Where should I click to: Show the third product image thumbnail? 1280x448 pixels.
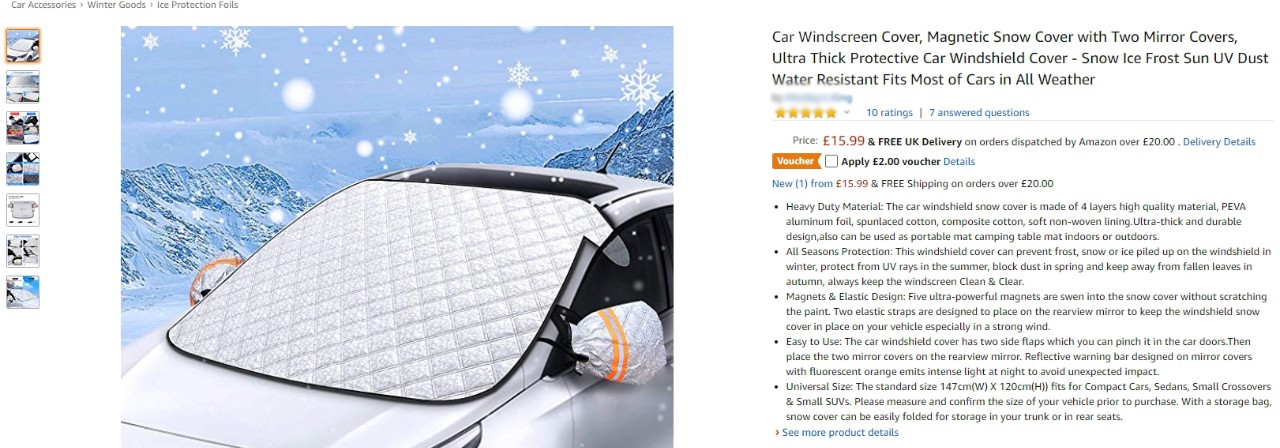coord(23,128)
